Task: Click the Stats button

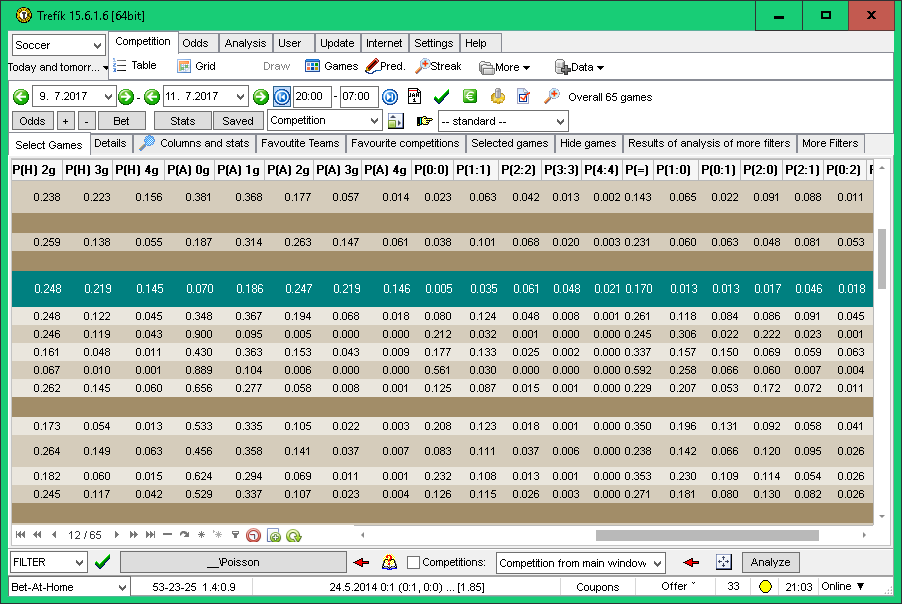Action: coord(183,121)
